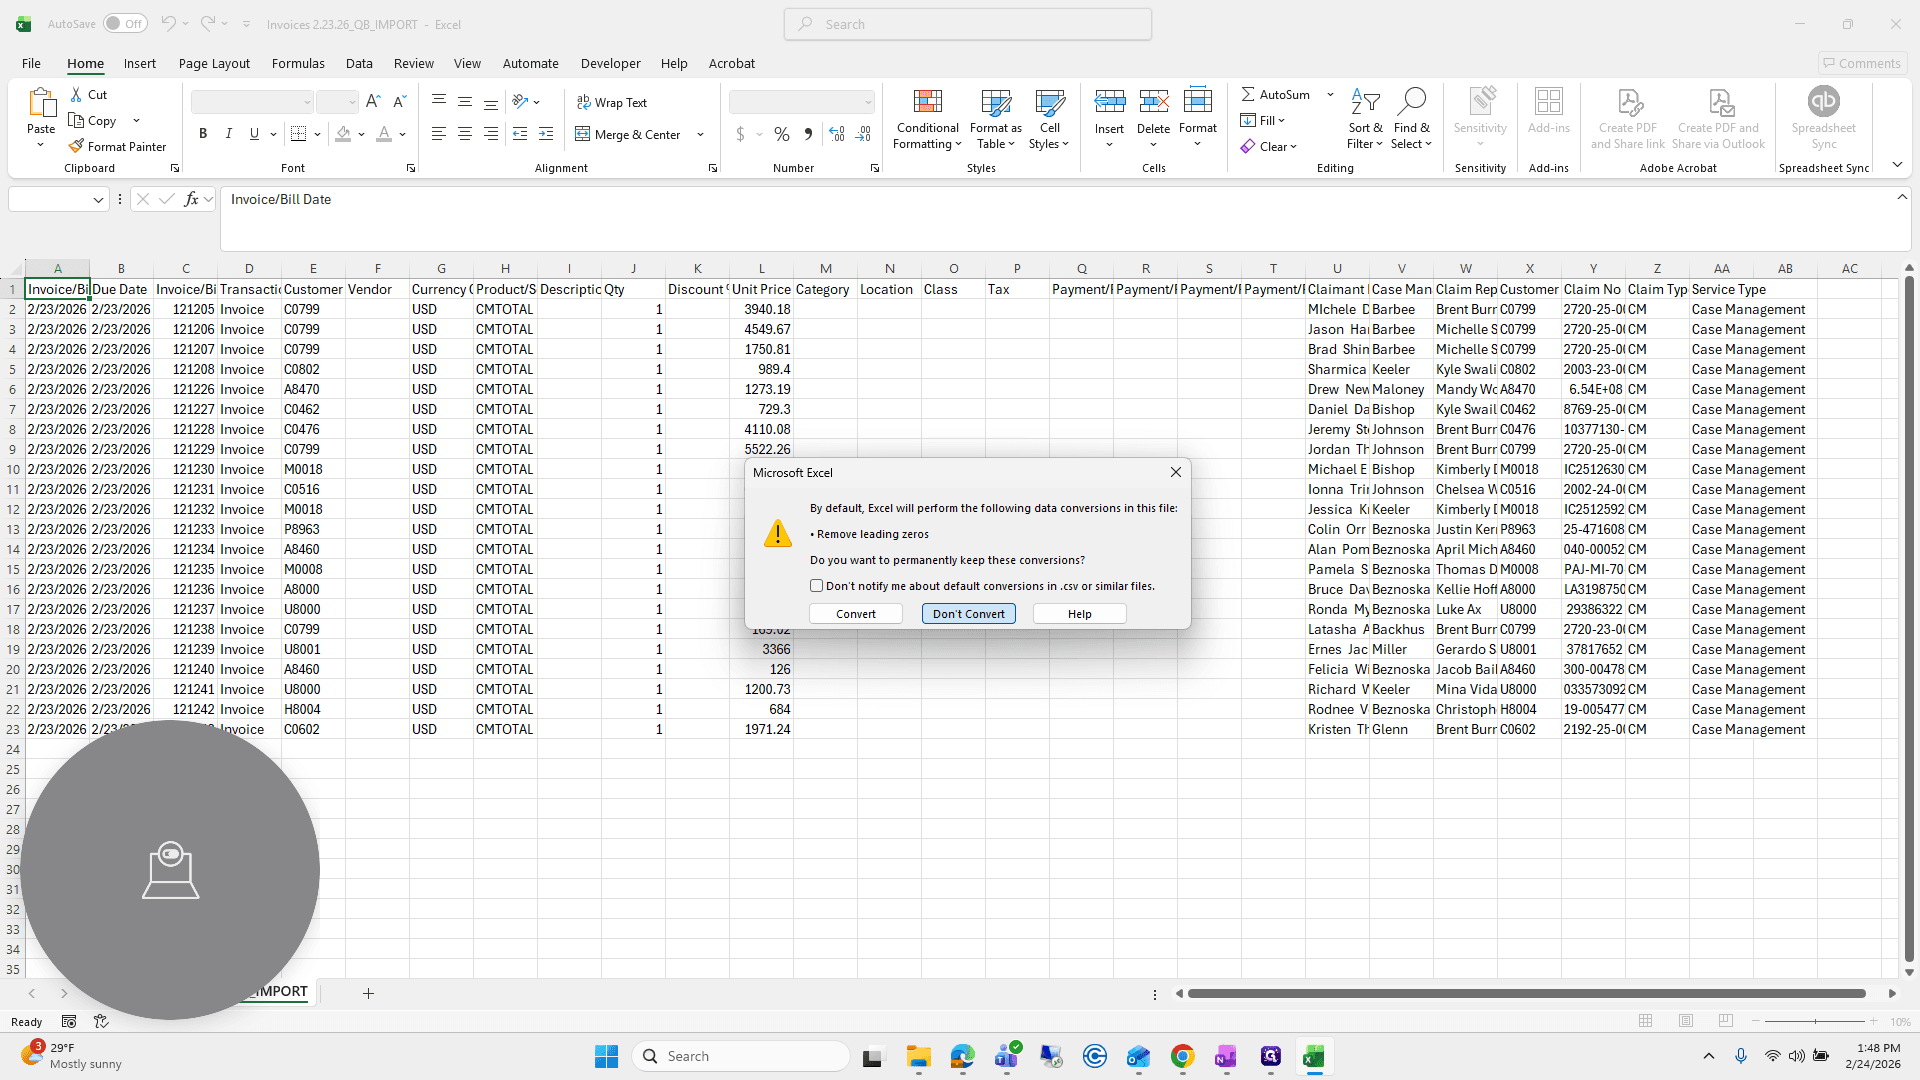Add a new sheet with plus button
The image size is (1920, 1080).
[368, 993]
